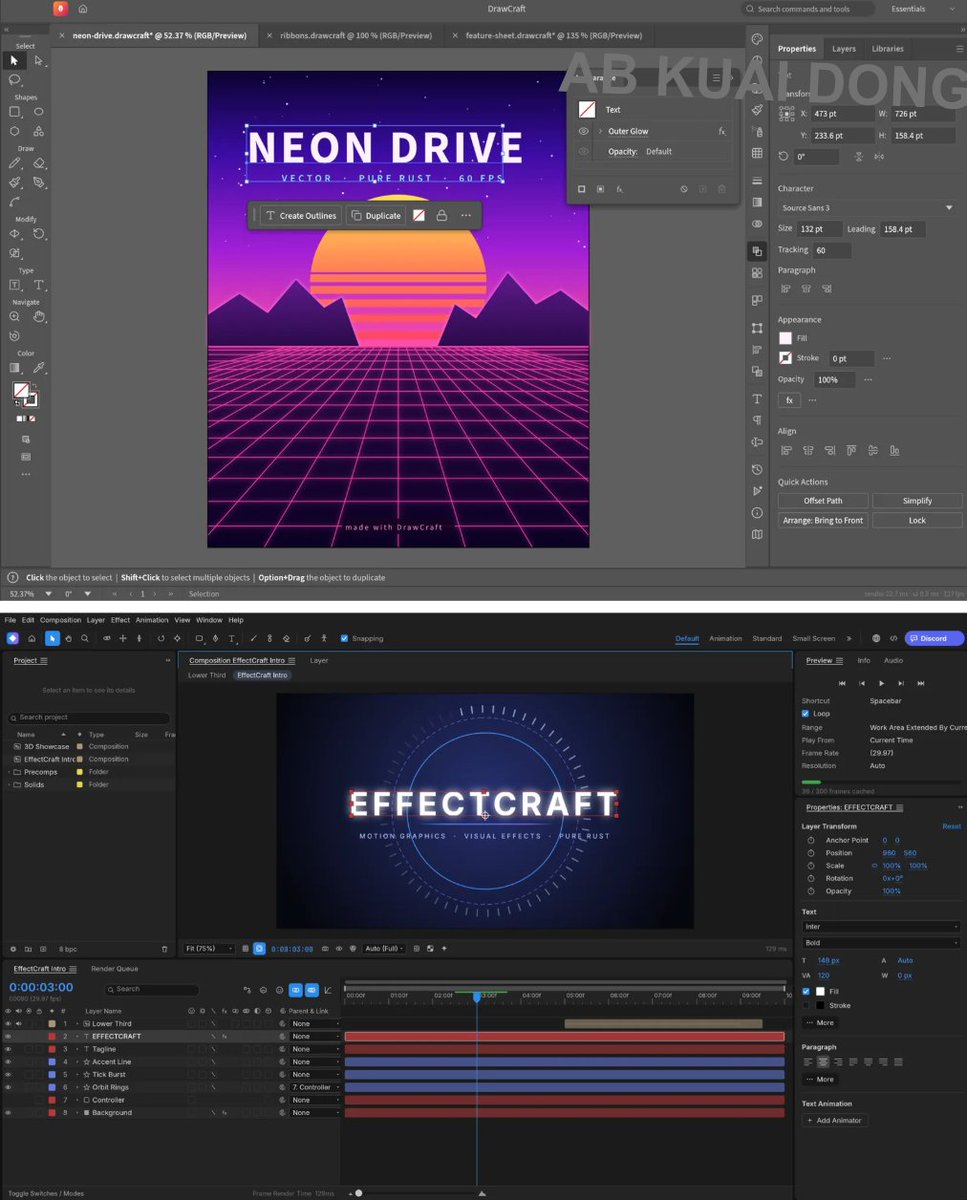
Task: Click the Offset Path quick action
Action: (823, 500)
